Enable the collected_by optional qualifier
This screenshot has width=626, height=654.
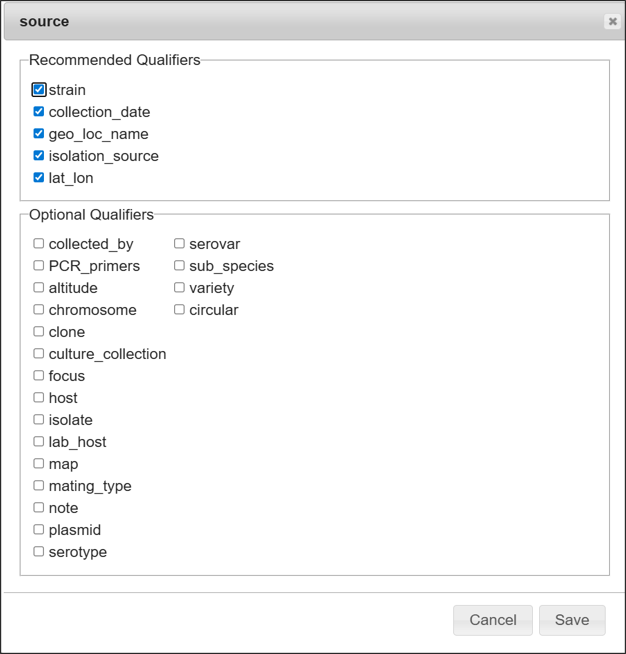(x=39, y=243)
